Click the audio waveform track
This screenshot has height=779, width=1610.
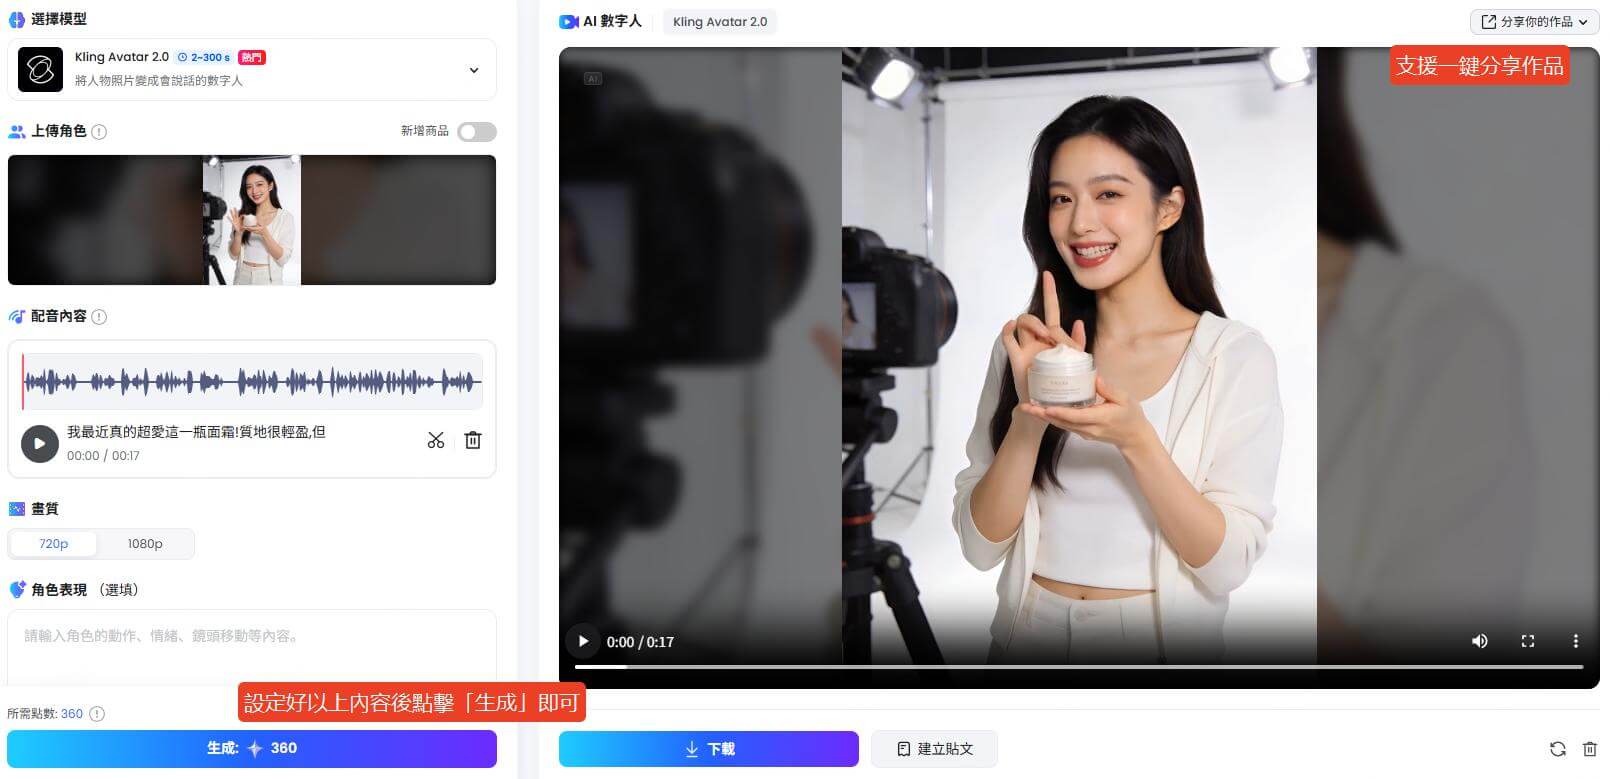pyautogui.click(x=252, y=381)
